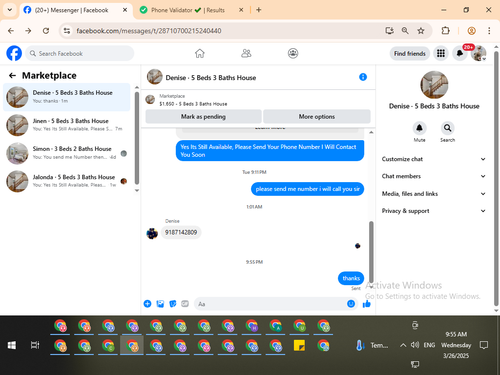The width and height of the screenshot is (500, 375).
Task: Send a thumbs-up like
Action: point(367,304)
